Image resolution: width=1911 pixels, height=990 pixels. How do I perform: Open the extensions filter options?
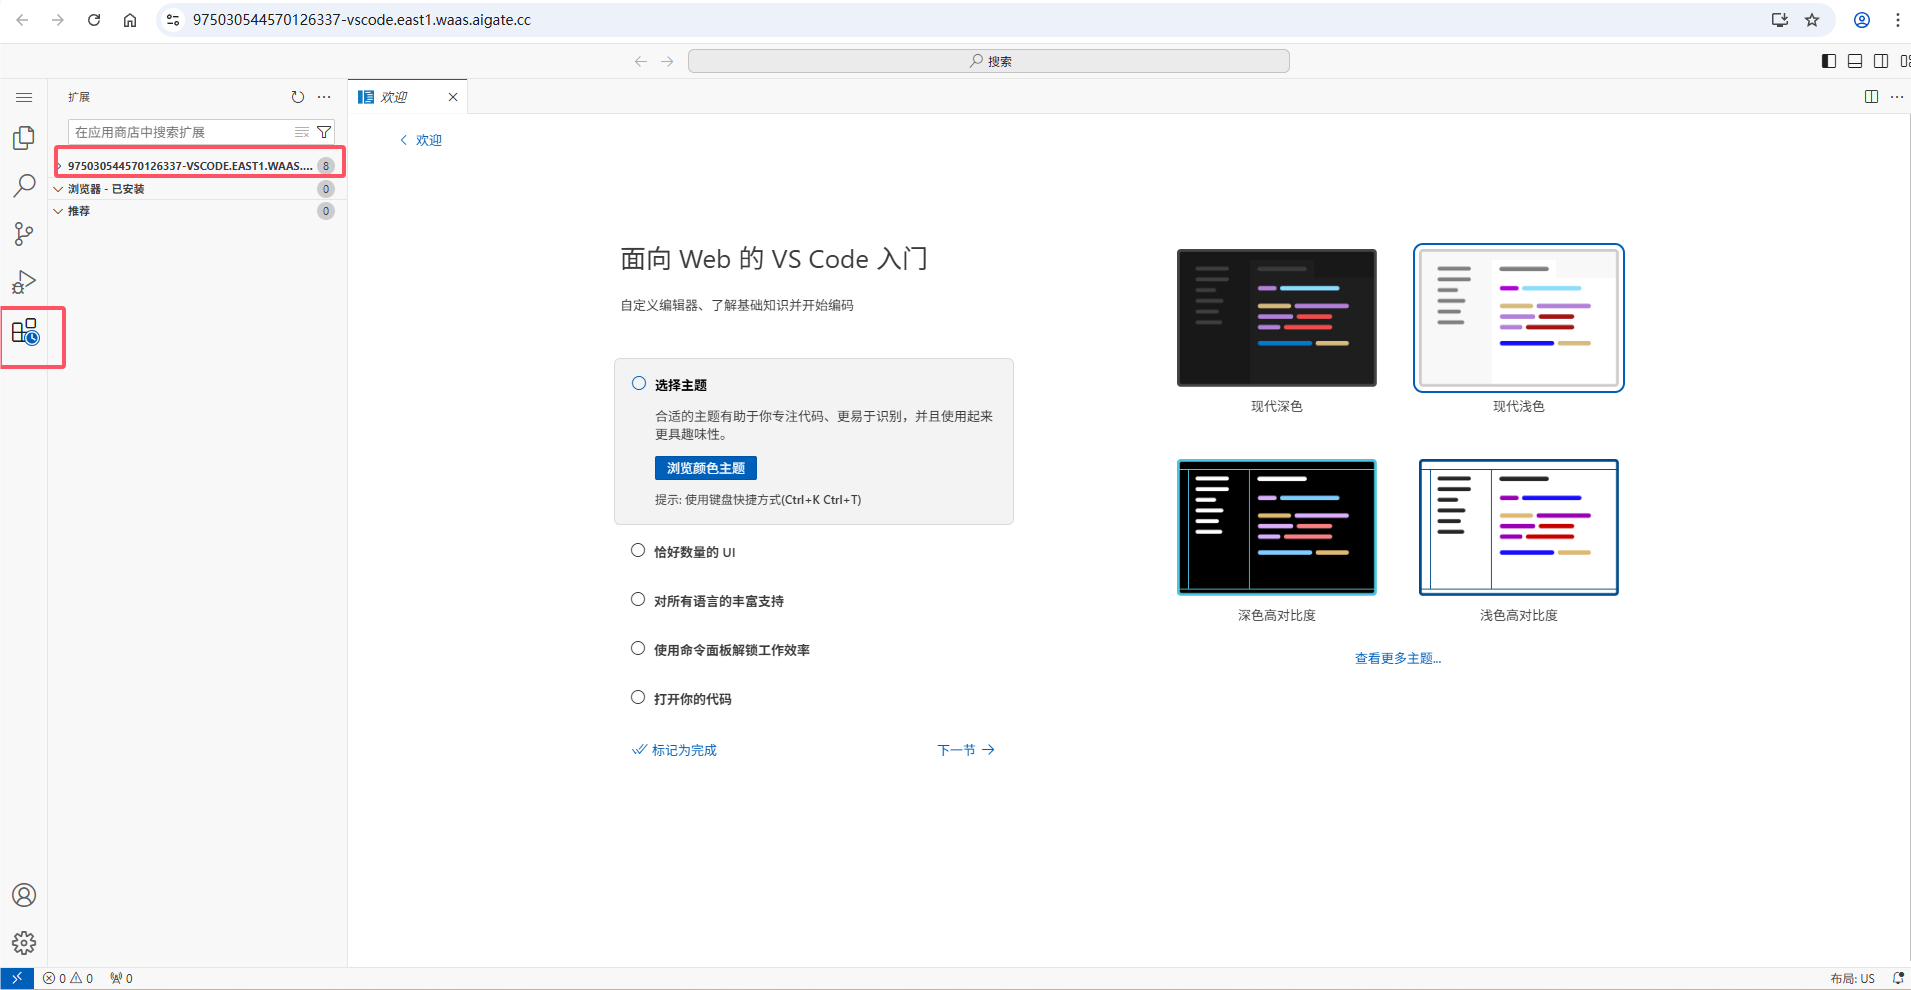coord(323,131)
